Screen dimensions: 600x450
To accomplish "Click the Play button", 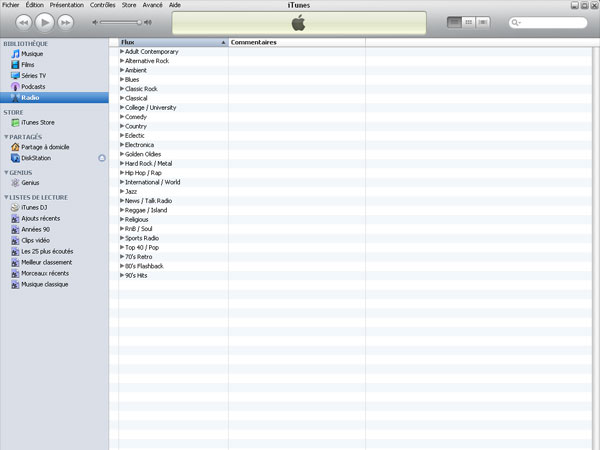I will [45, 23].
